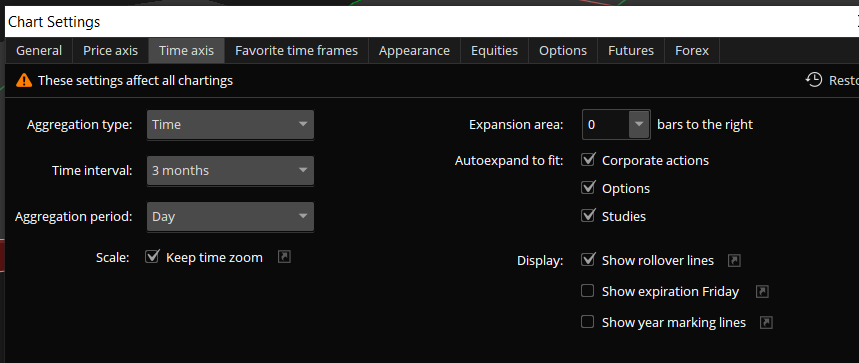Click the 'Autoexpand to fit:' label
Image resolution: width=859 pixels, height=363 pixels.
click(509, 161)
